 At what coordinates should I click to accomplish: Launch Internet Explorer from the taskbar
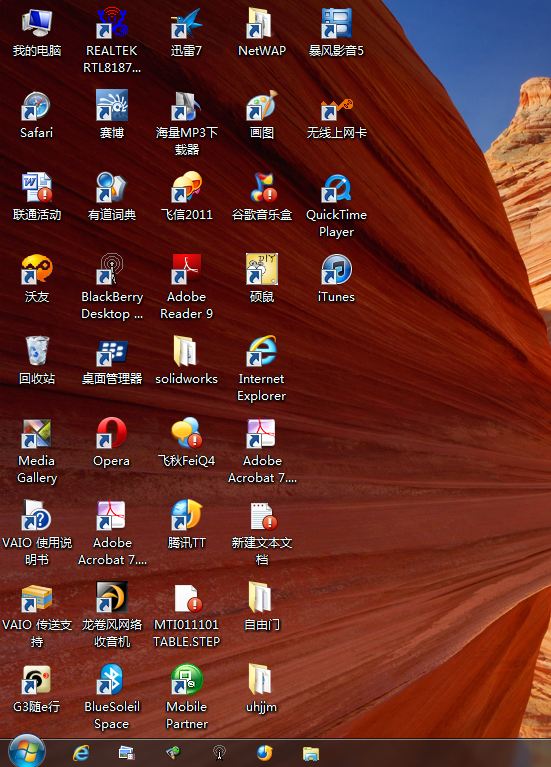coord(81,753)
